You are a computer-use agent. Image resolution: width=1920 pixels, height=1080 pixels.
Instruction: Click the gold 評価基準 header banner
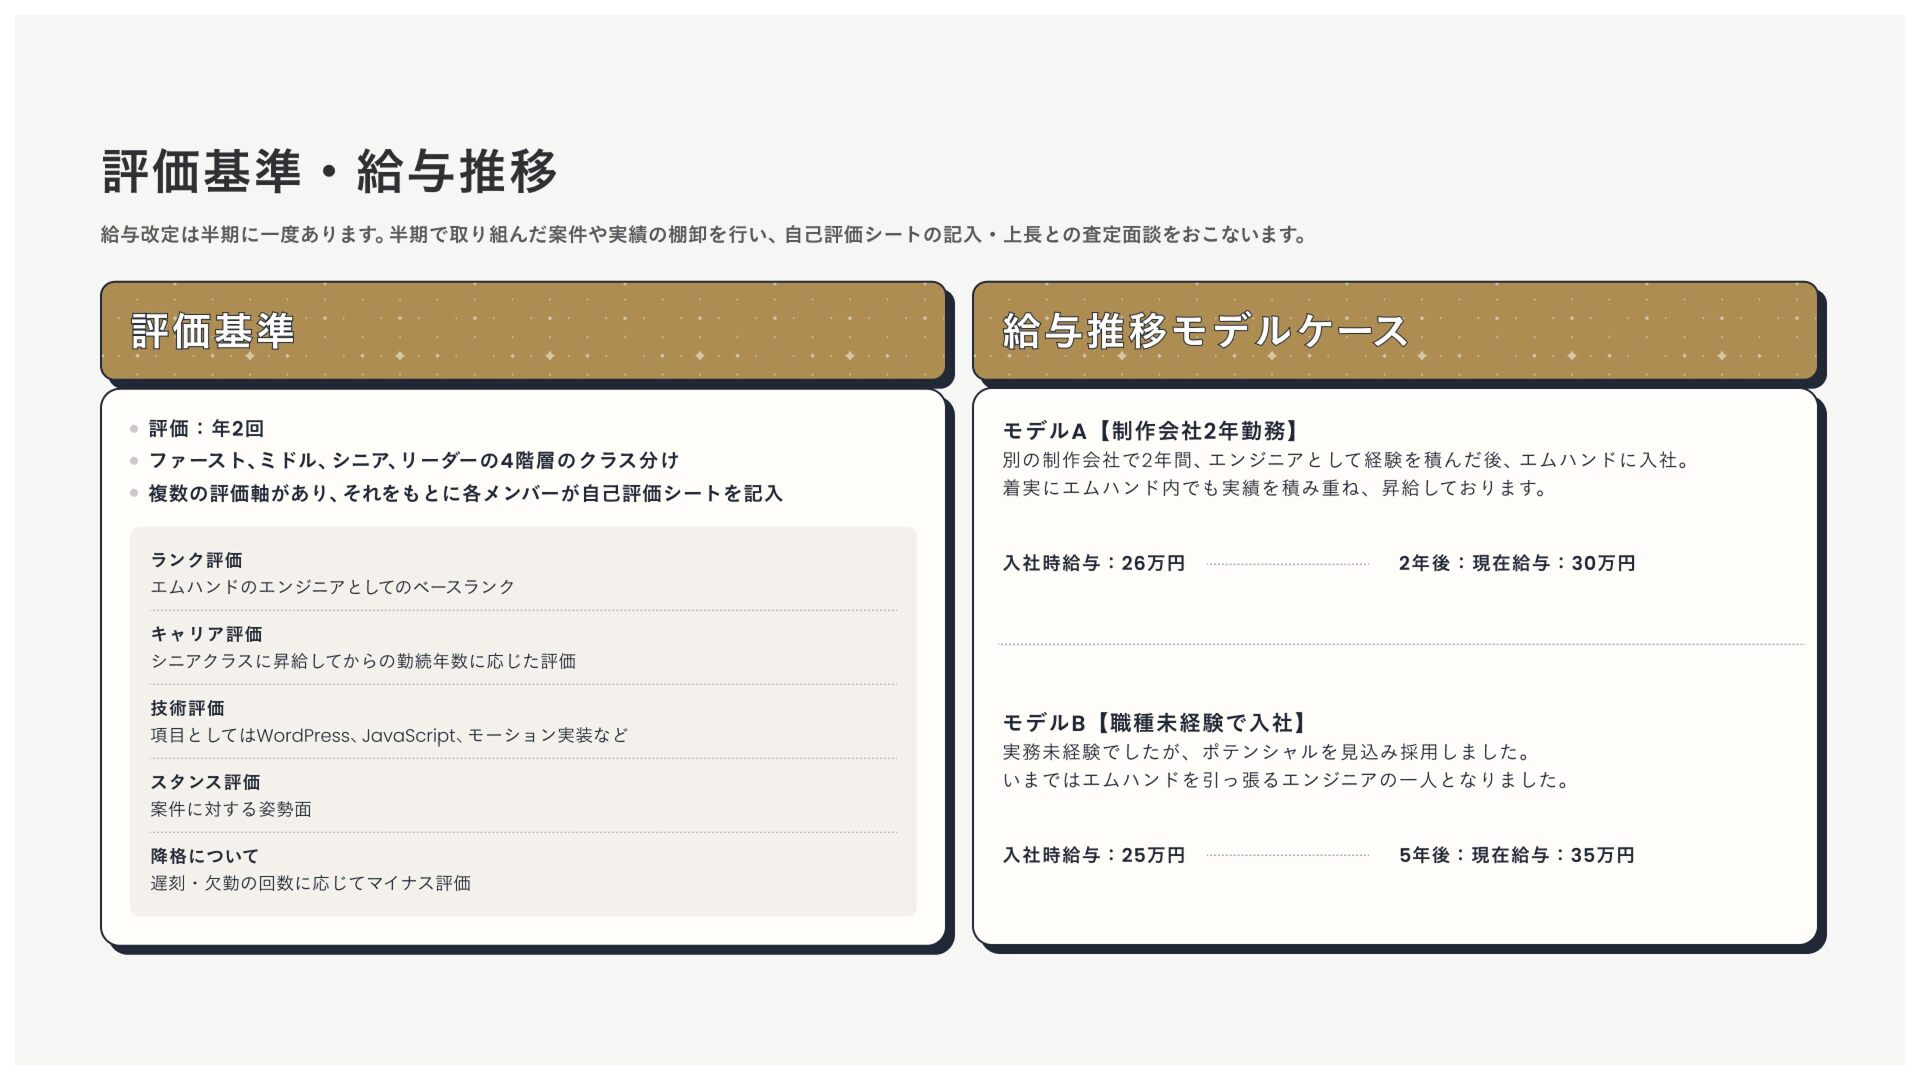click(523, 331)
